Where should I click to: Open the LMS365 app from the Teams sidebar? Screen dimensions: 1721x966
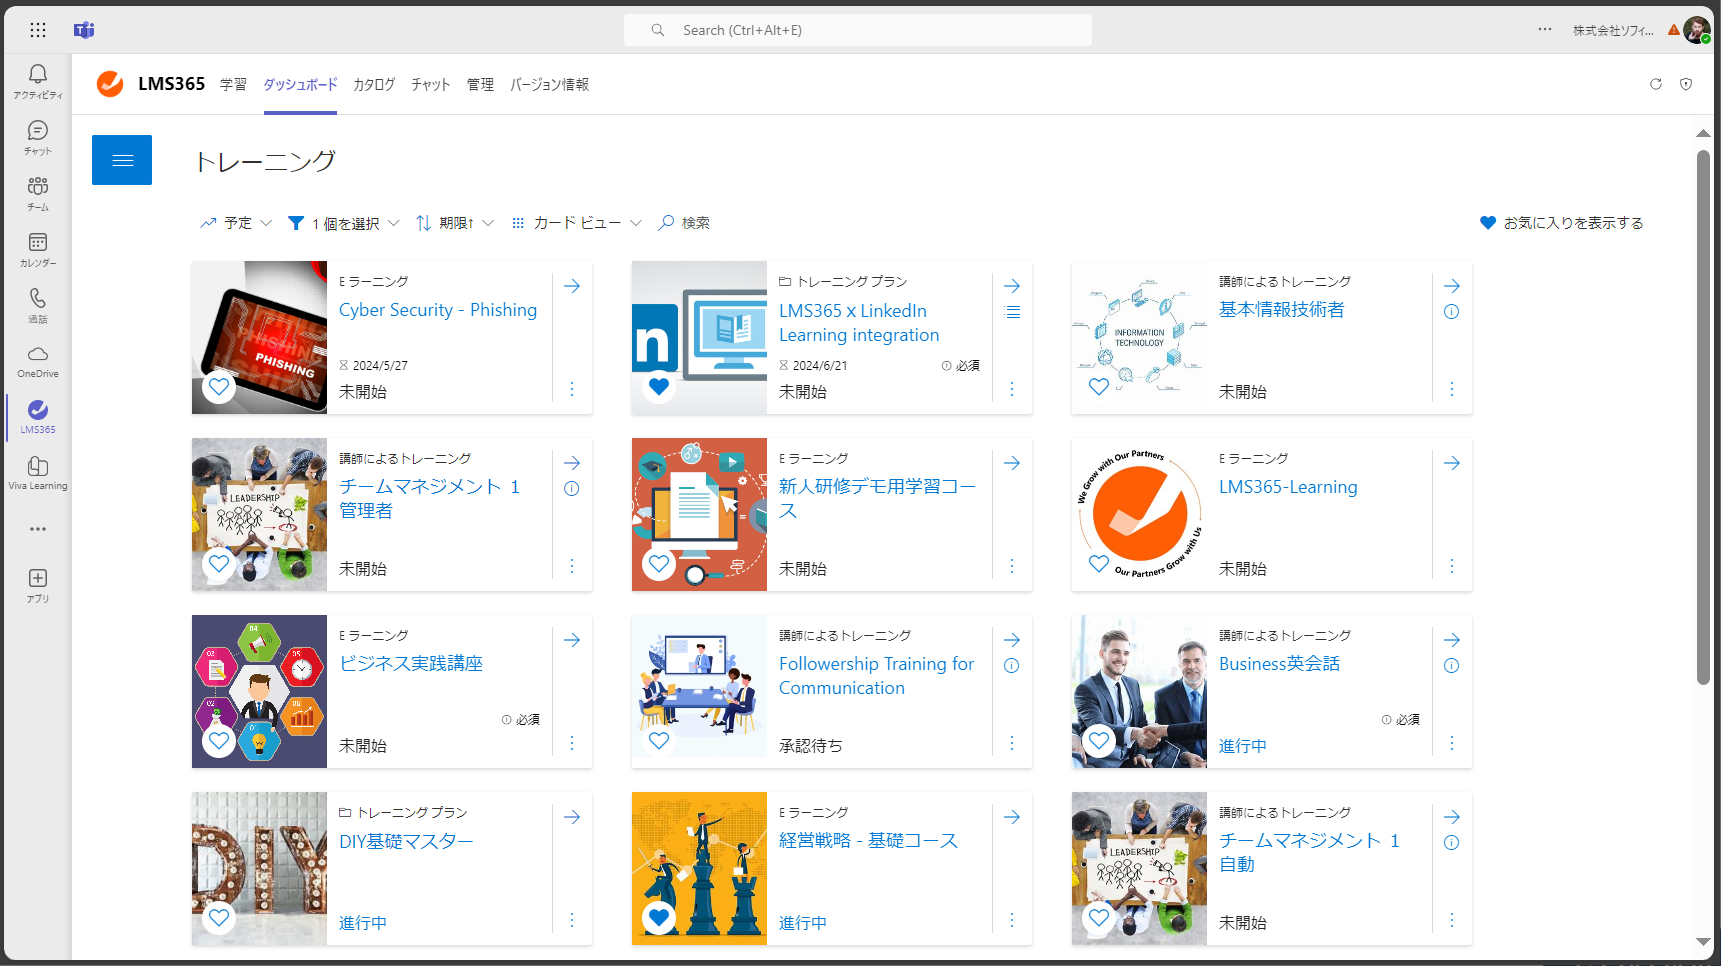(x=37, y=416)
